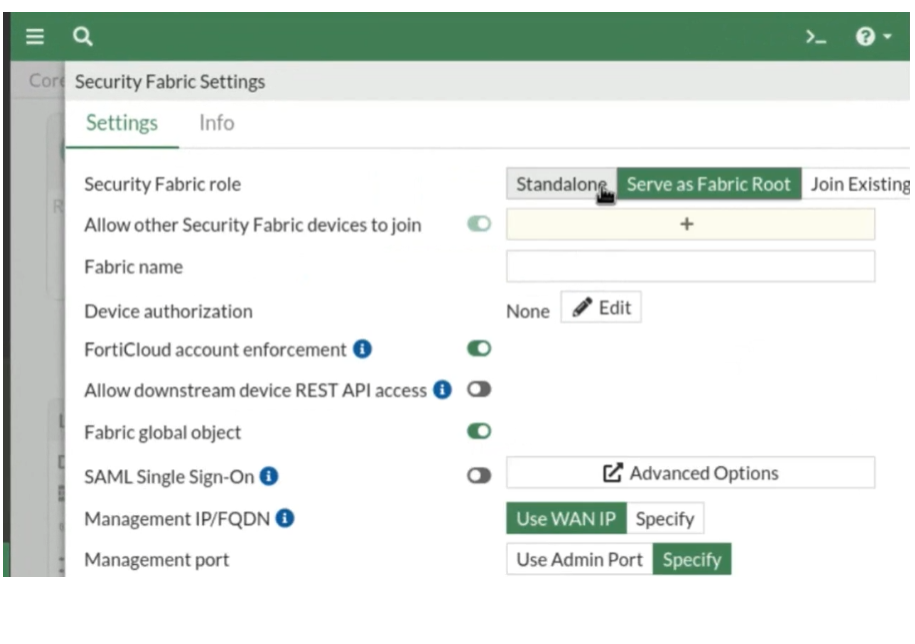
Task: Click the Security Fabric role label
Action: (x=162, y=184)
